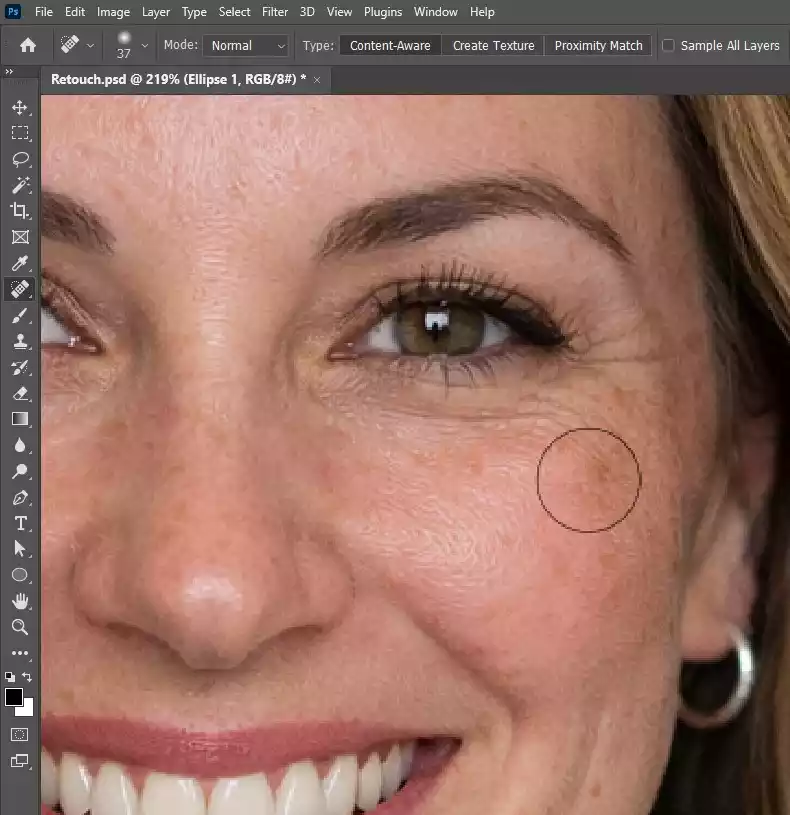The image size is (790, 815).
Task: Reset to default foreground and background colors
Action: click(9, 677)
